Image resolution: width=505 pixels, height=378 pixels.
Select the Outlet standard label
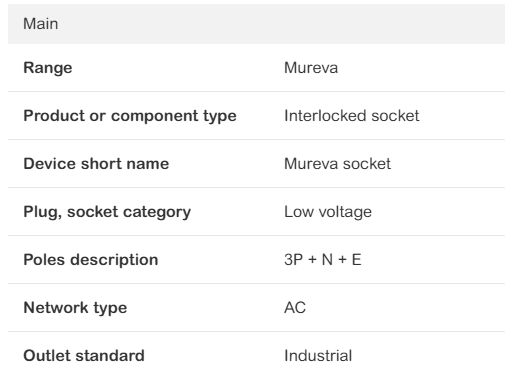(84, 356)
